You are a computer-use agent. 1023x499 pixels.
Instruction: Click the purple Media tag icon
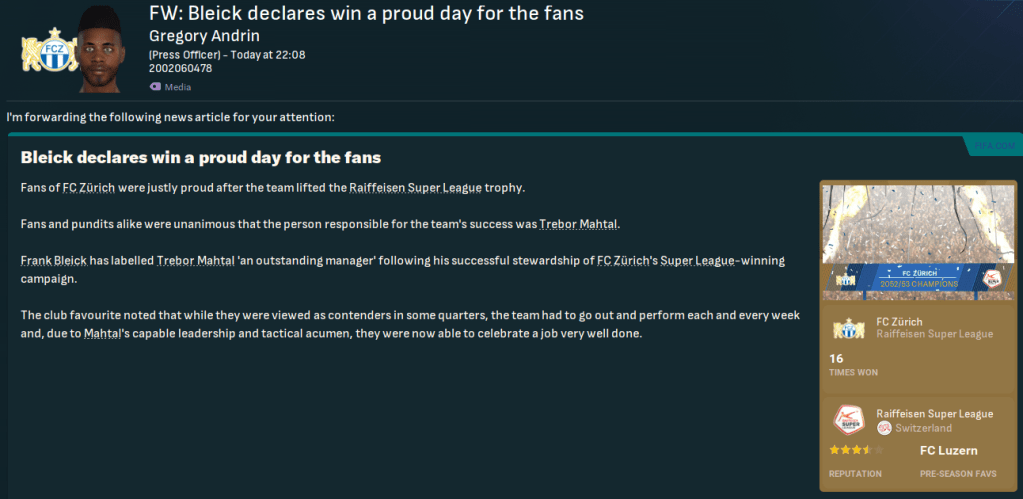[155, 87]
